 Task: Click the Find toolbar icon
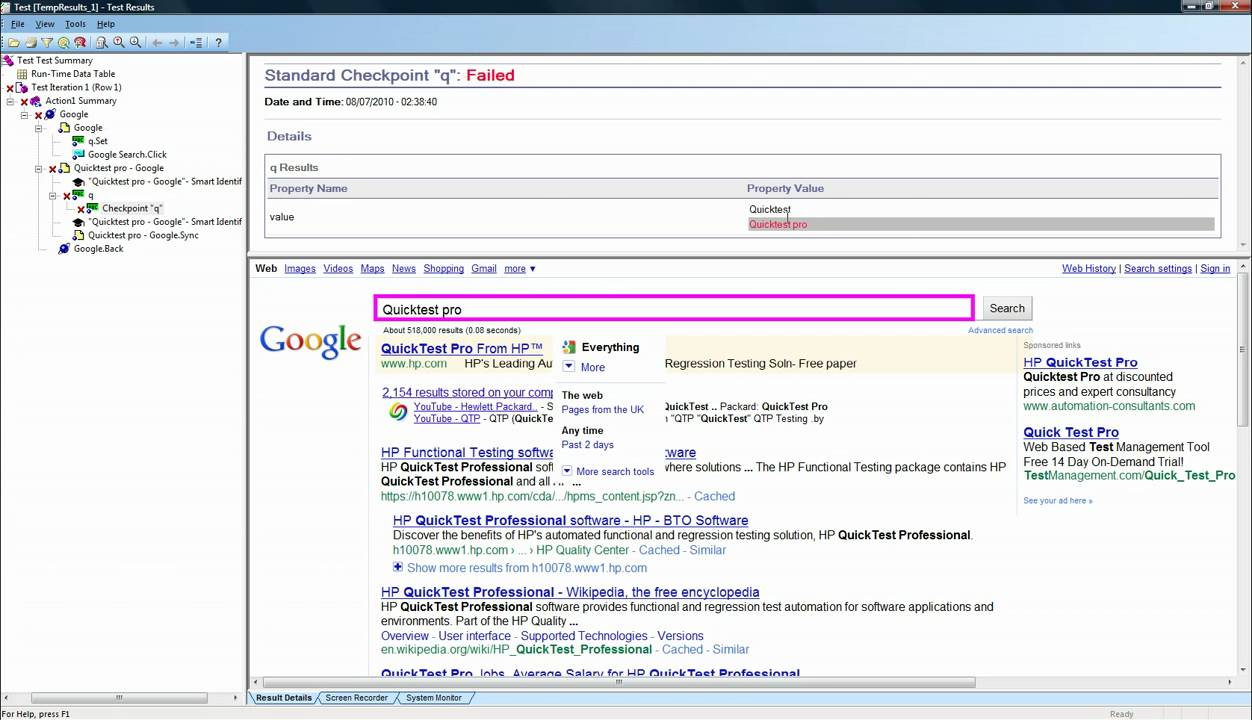coord(63,42)
